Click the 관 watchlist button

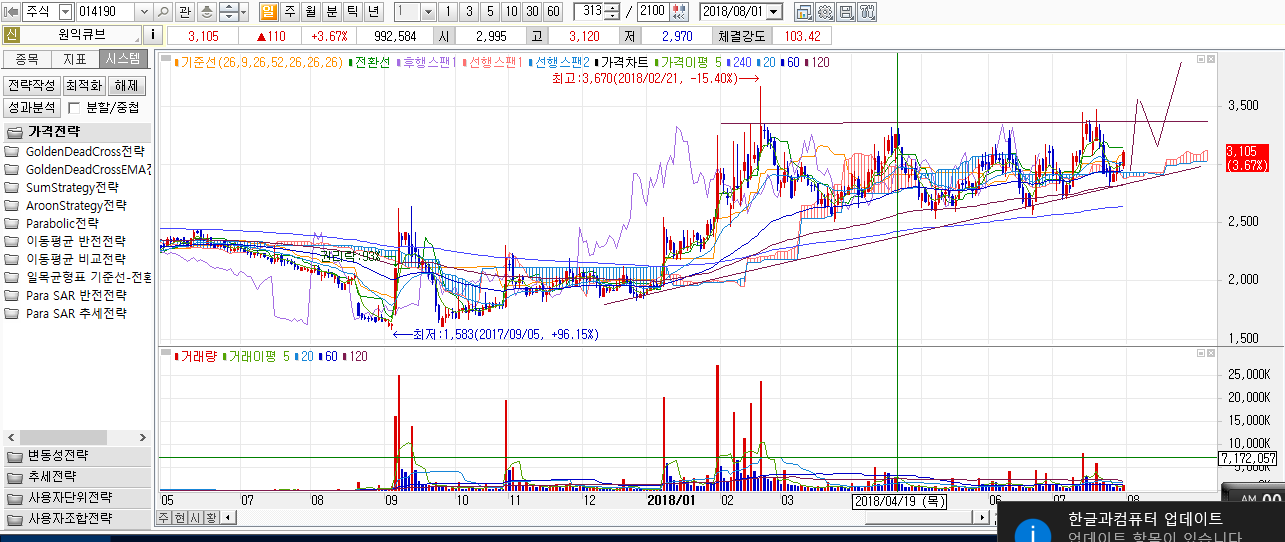tap(185, 12)
